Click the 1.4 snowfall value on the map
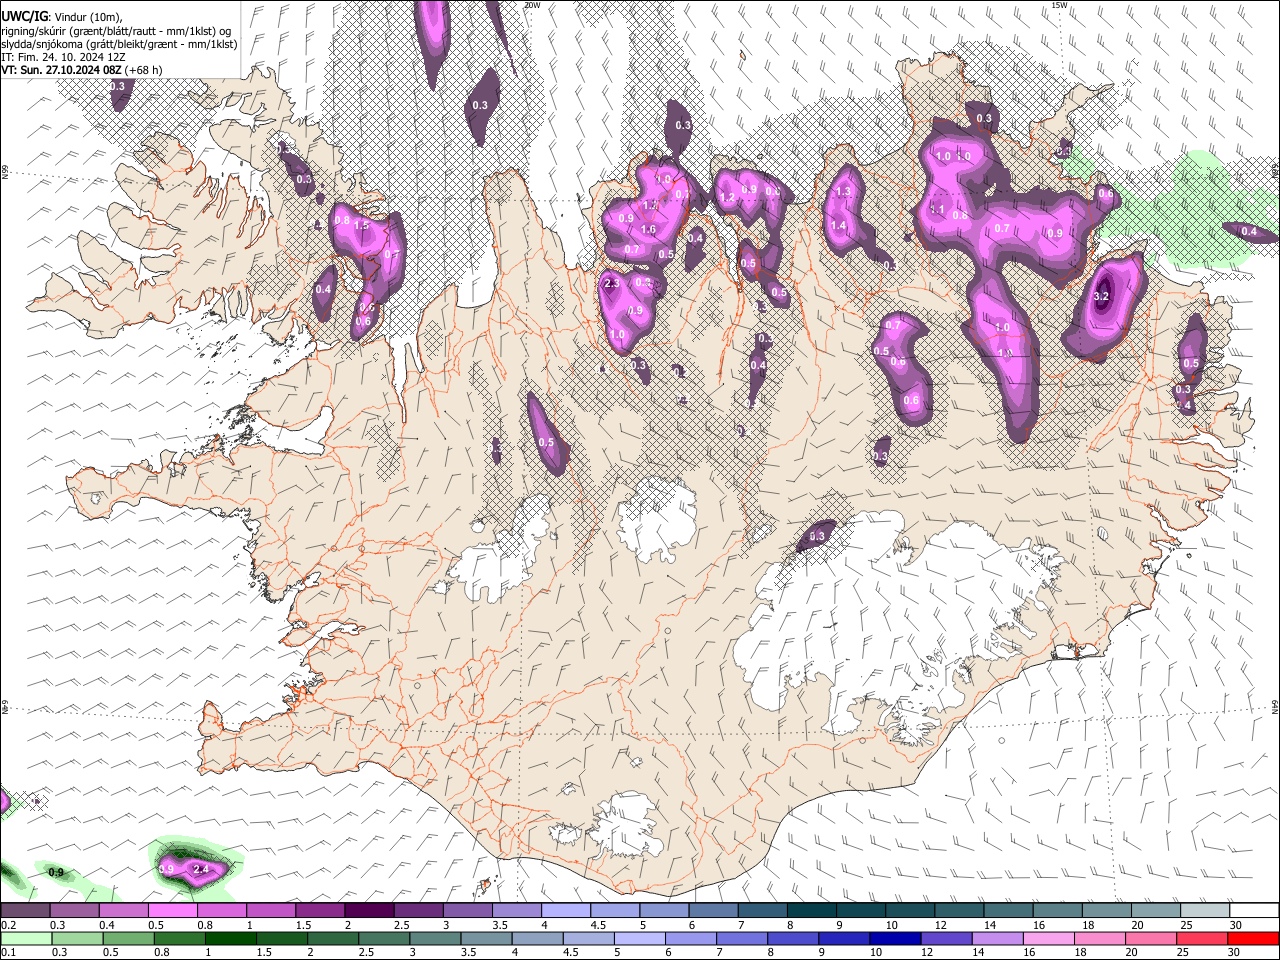Screen dimensions: 1280x960 click(x=838, y=226)
